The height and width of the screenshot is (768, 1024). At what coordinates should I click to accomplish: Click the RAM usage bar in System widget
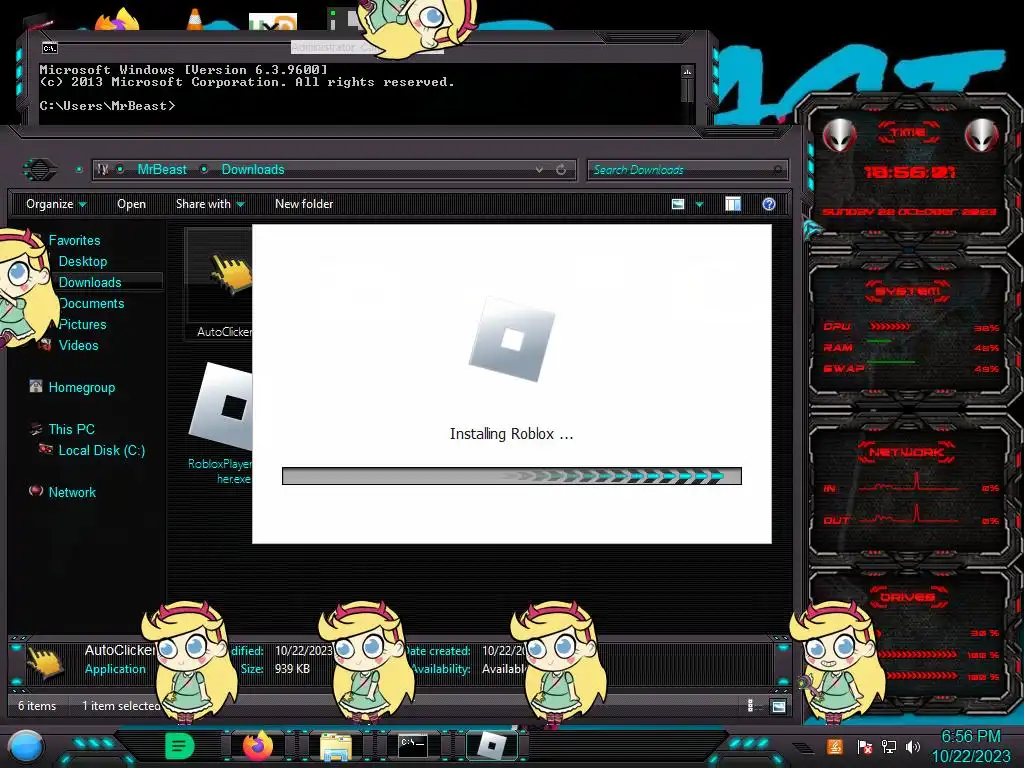(879, 342)
